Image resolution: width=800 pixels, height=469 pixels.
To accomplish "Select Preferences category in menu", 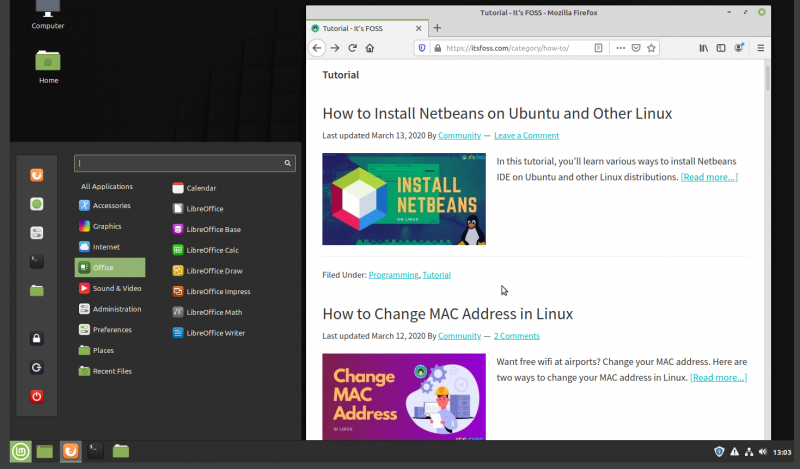I will pos(110,330).
